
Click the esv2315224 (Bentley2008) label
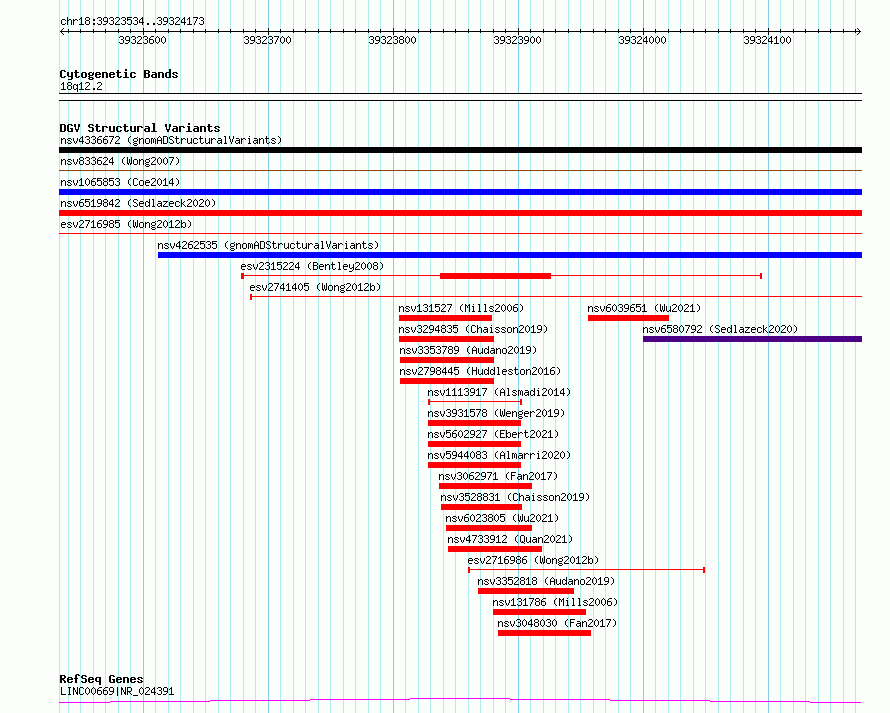pyautogui.click(x=312, y=266)
